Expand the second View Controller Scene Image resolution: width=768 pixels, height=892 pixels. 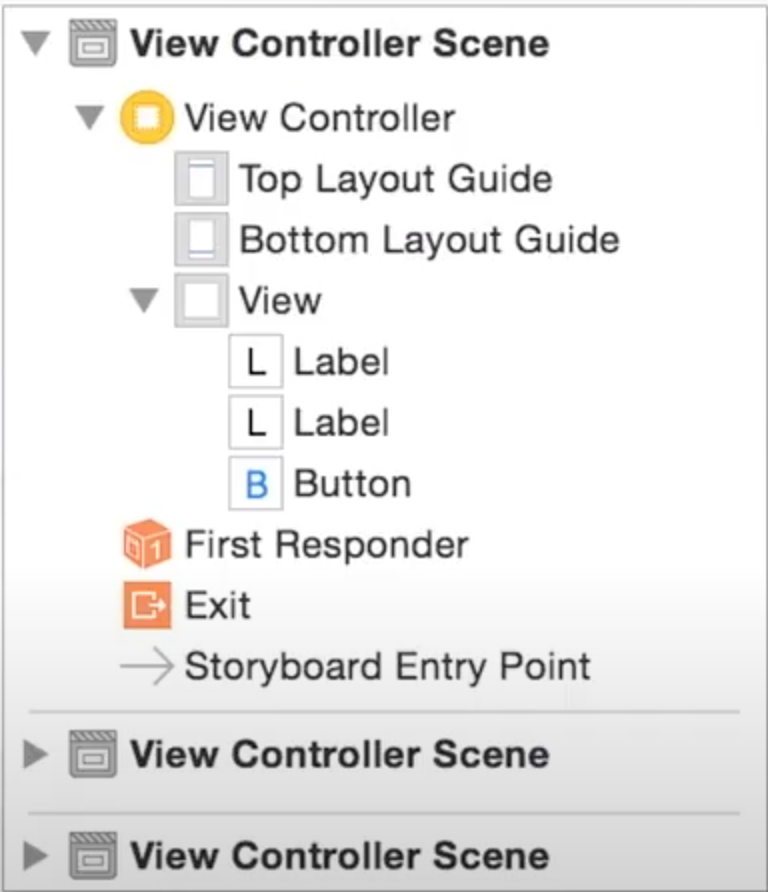click(x=36, y=754)
